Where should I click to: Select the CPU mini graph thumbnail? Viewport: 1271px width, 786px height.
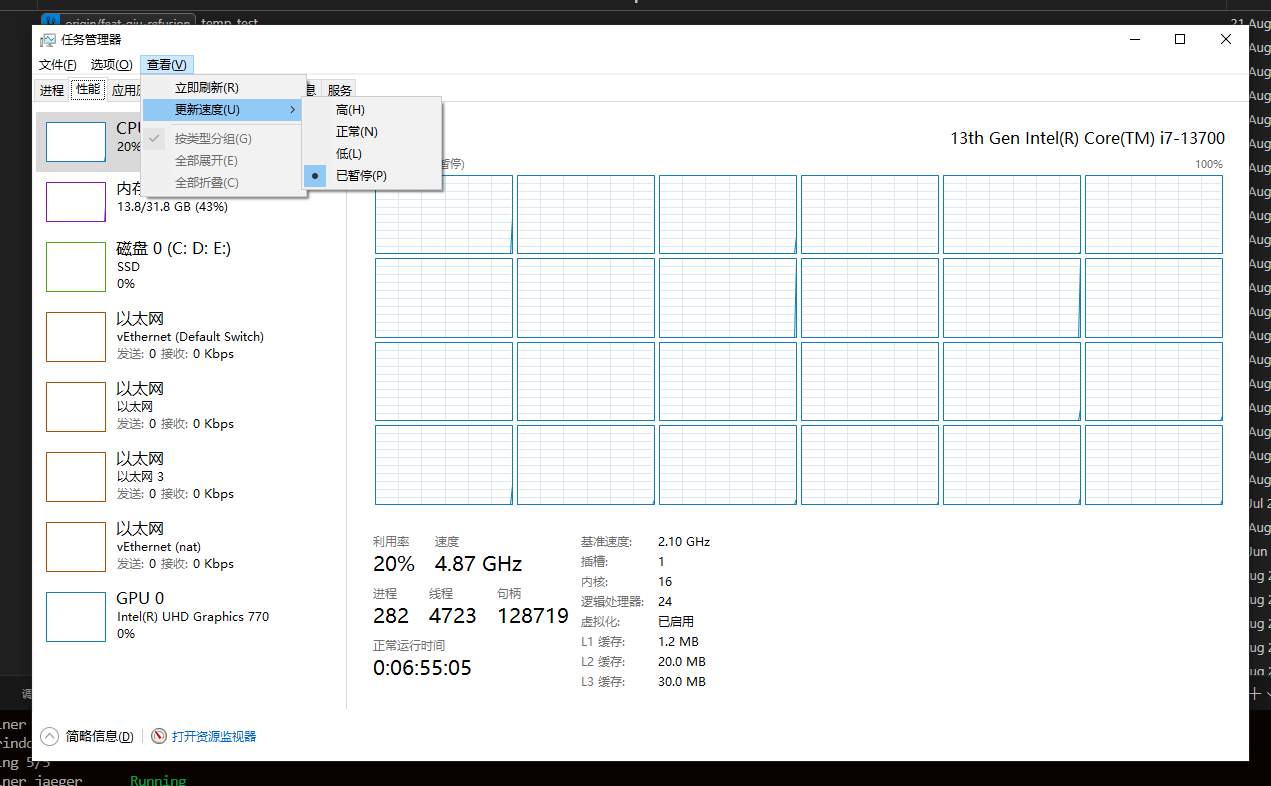pos(76,142)
